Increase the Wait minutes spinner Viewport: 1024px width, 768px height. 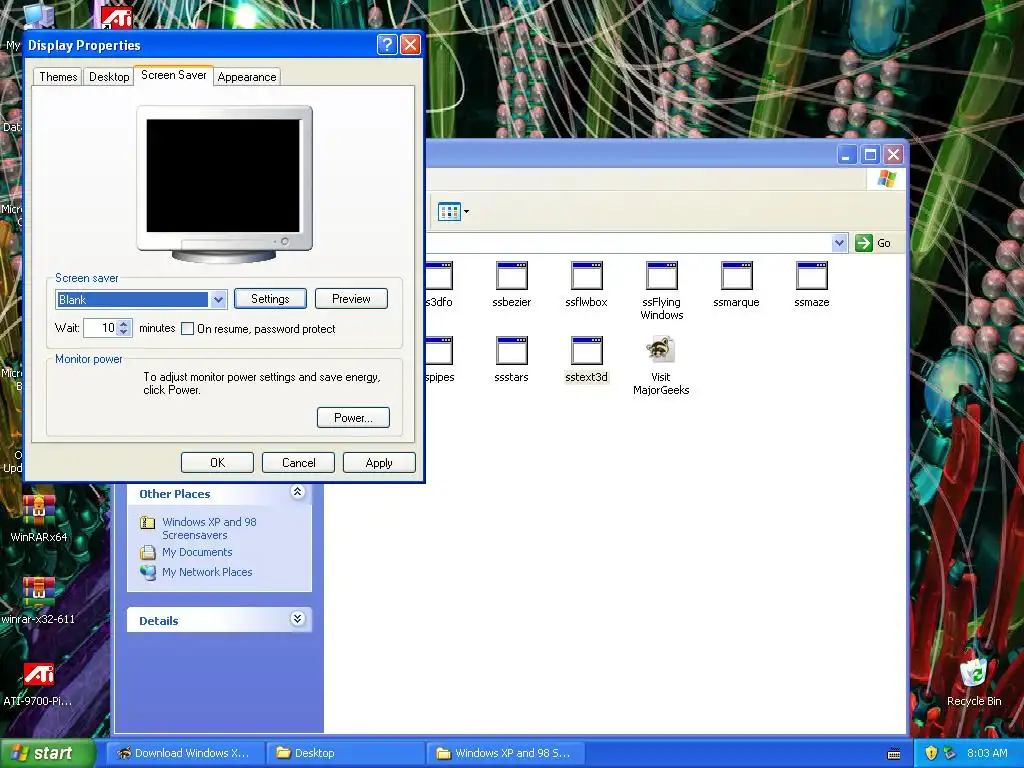pos(124,323)
